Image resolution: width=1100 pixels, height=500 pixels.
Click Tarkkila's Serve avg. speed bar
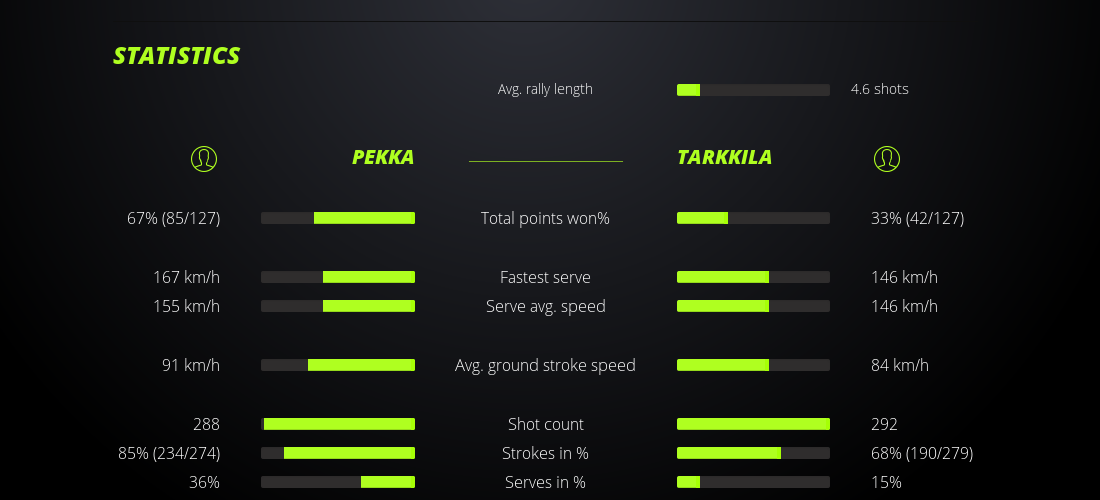pyautogui.click(x=753, y=306)
